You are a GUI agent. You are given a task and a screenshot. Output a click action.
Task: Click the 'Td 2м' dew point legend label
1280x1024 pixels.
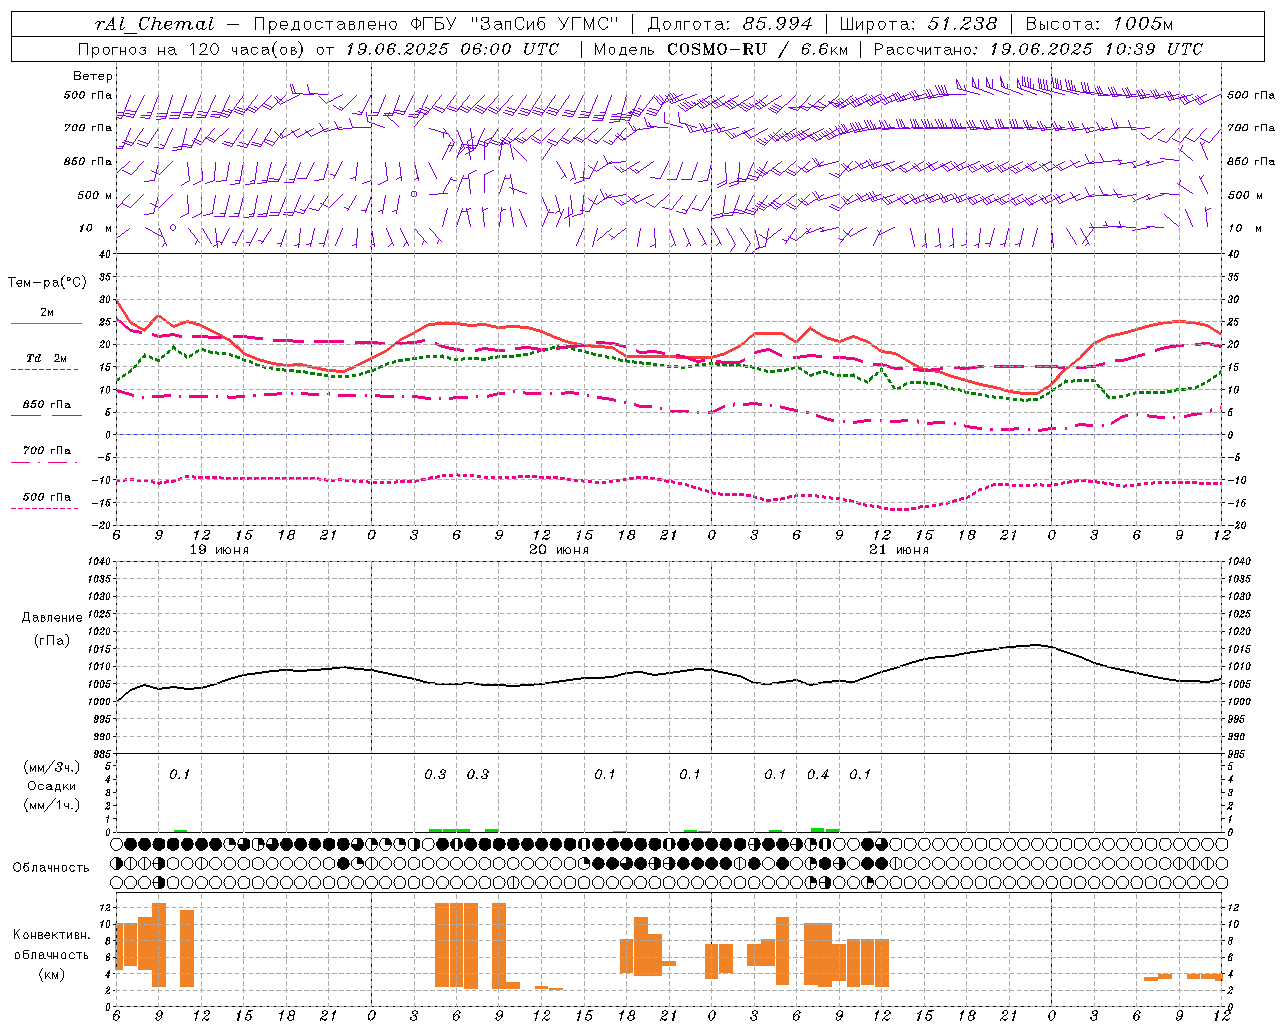pos(46,358)
